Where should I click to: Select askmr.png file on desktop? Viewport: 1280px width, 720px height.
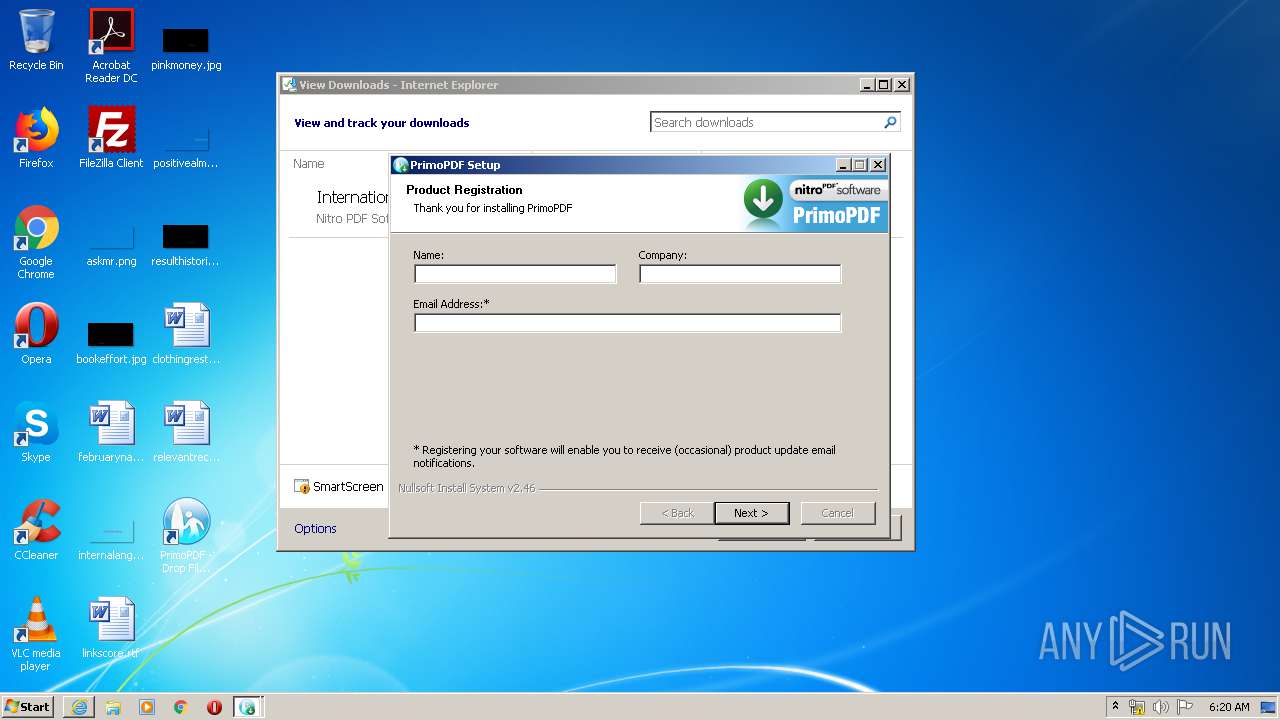111,245
